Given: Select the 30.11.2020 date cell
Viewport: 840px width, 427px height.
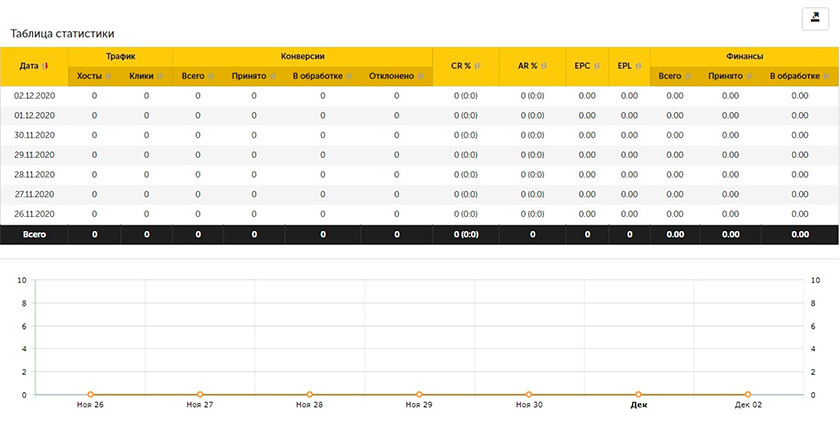Looking at the screenshot, I should pos(34,135).
